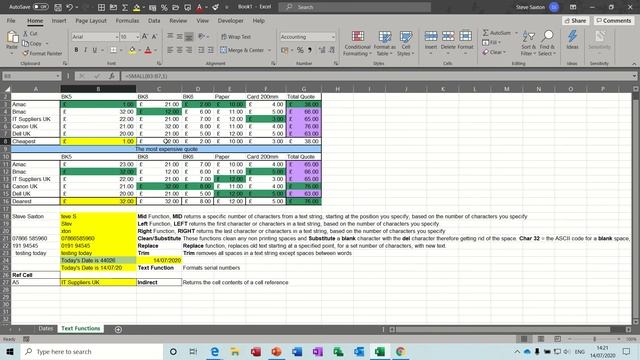Click the horizontal scrollbar
This screenshot has height=360, width=640.
(503, 329)
